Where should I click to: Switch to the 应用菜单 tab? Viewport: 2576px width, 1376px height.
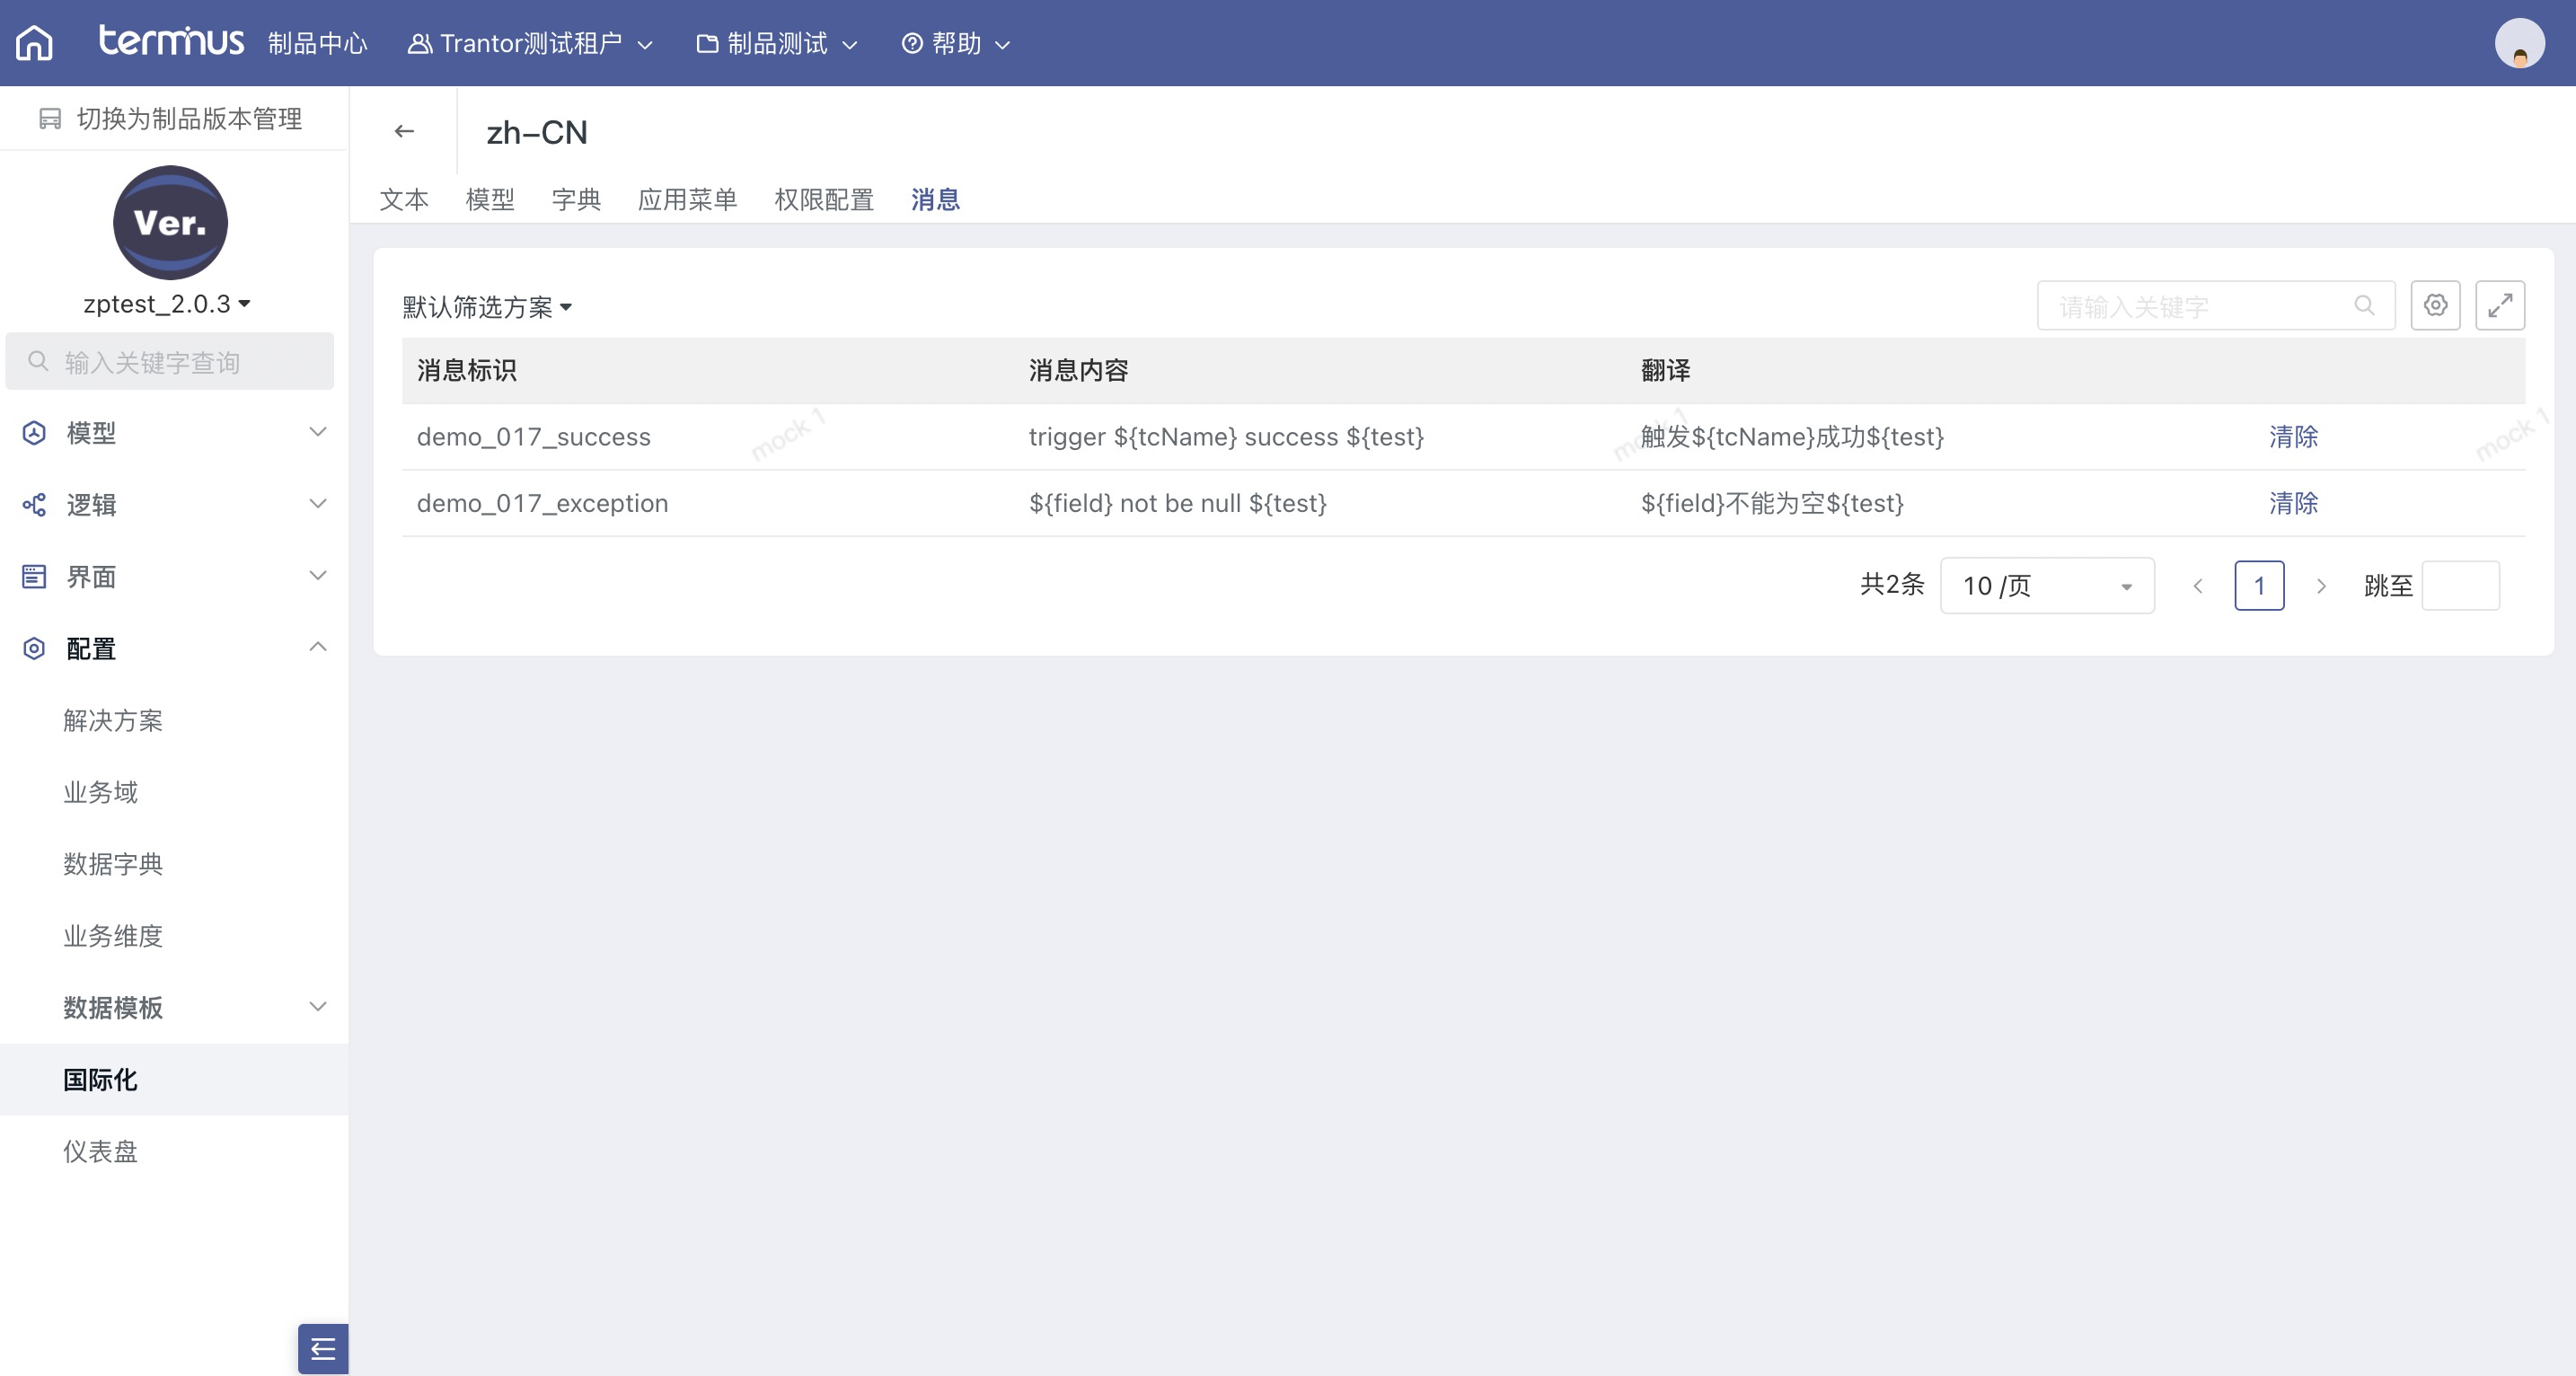pos(687,199)
